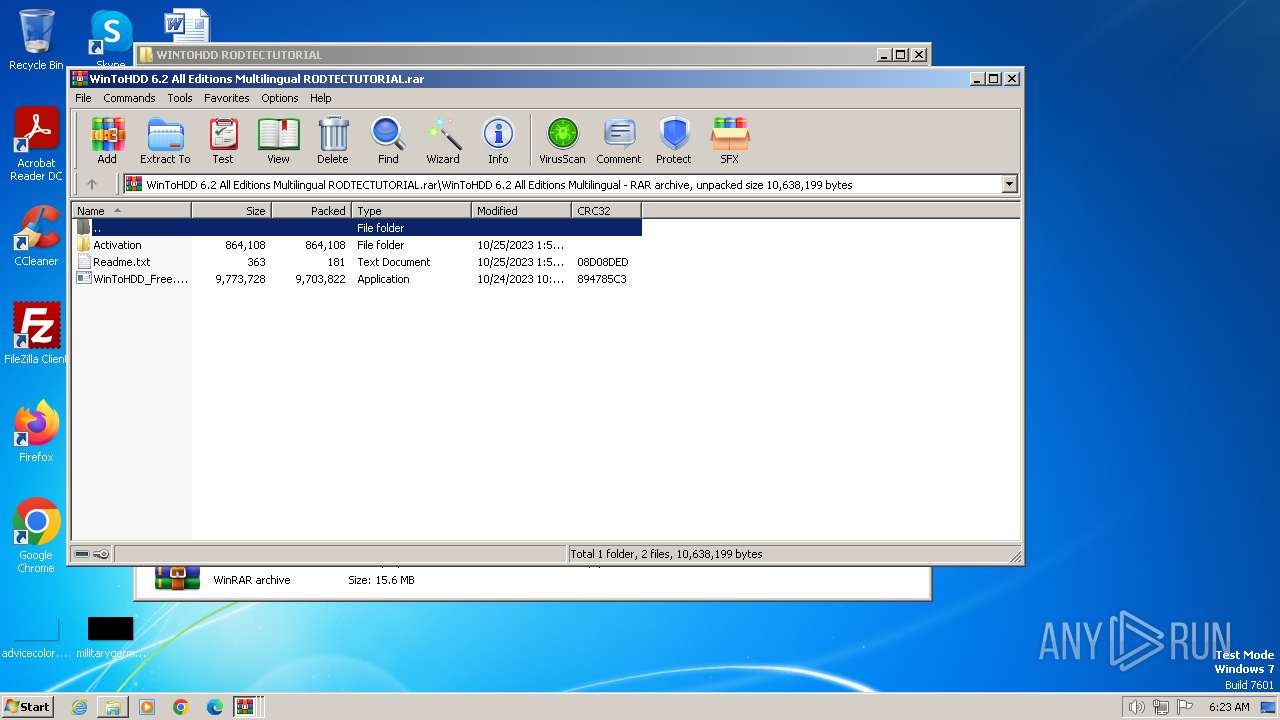Click the Delete trash icon
The image size is (1280, 720).
[333, 140]
